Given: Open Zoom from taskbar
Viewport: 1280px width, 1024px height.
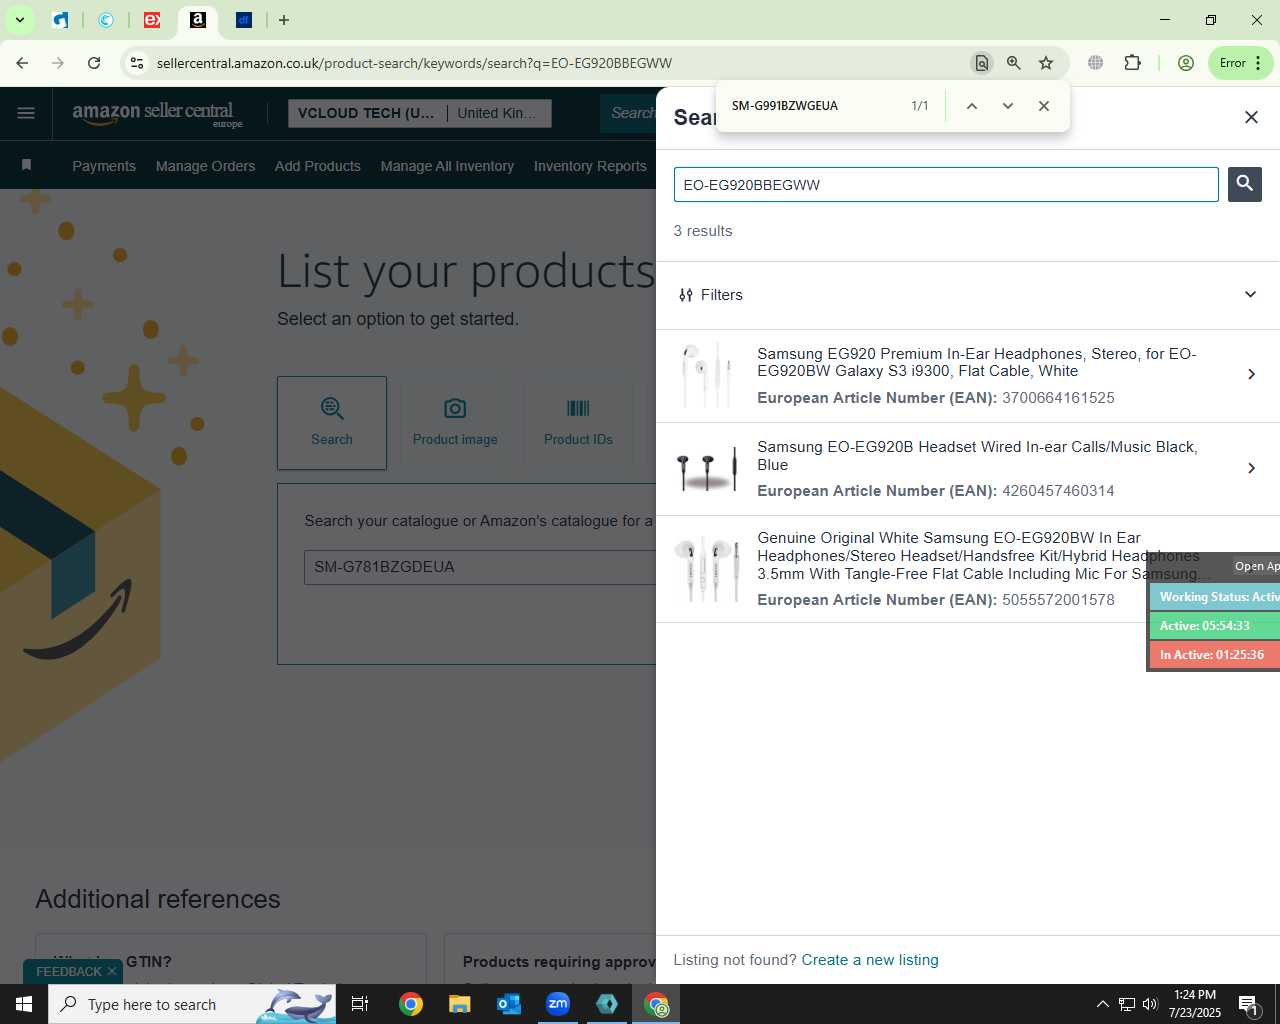Looking at the screenshot, I should pos(558,1004).
